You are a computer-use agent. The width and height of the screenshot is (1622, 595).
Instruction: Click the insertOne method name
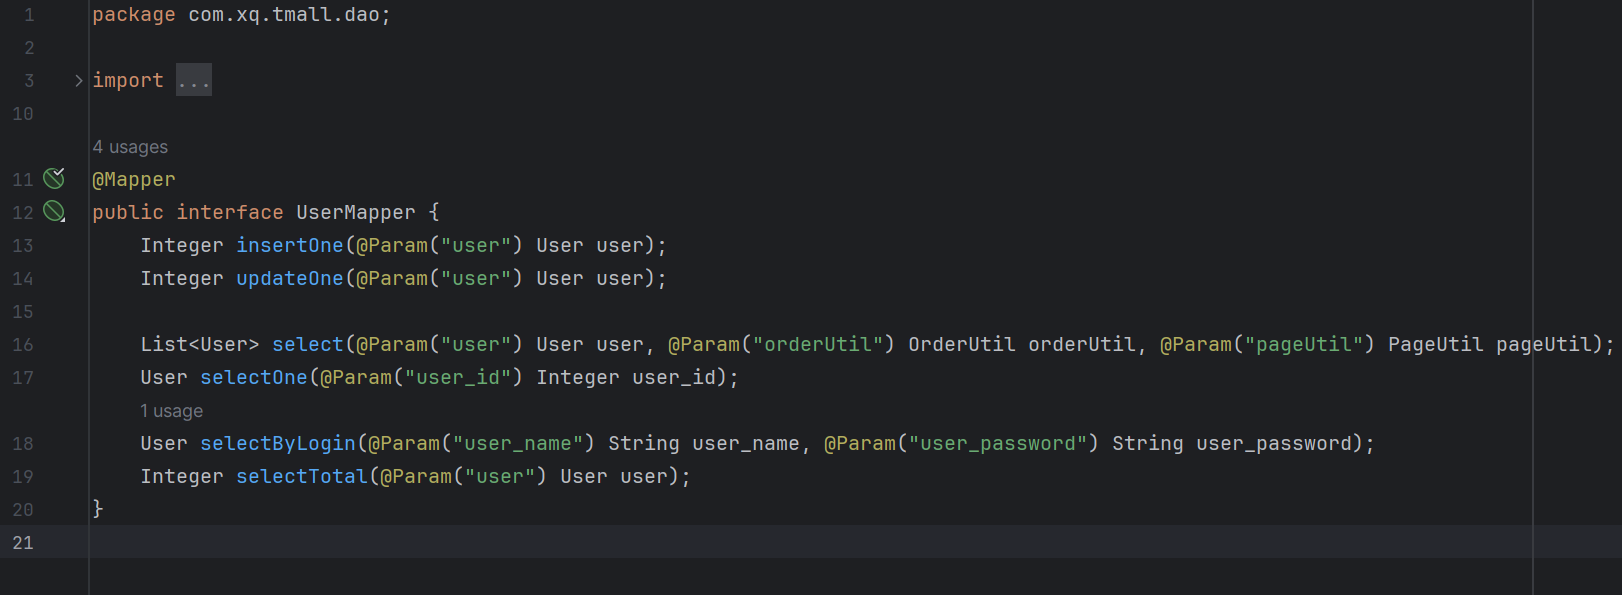(289, 246)
